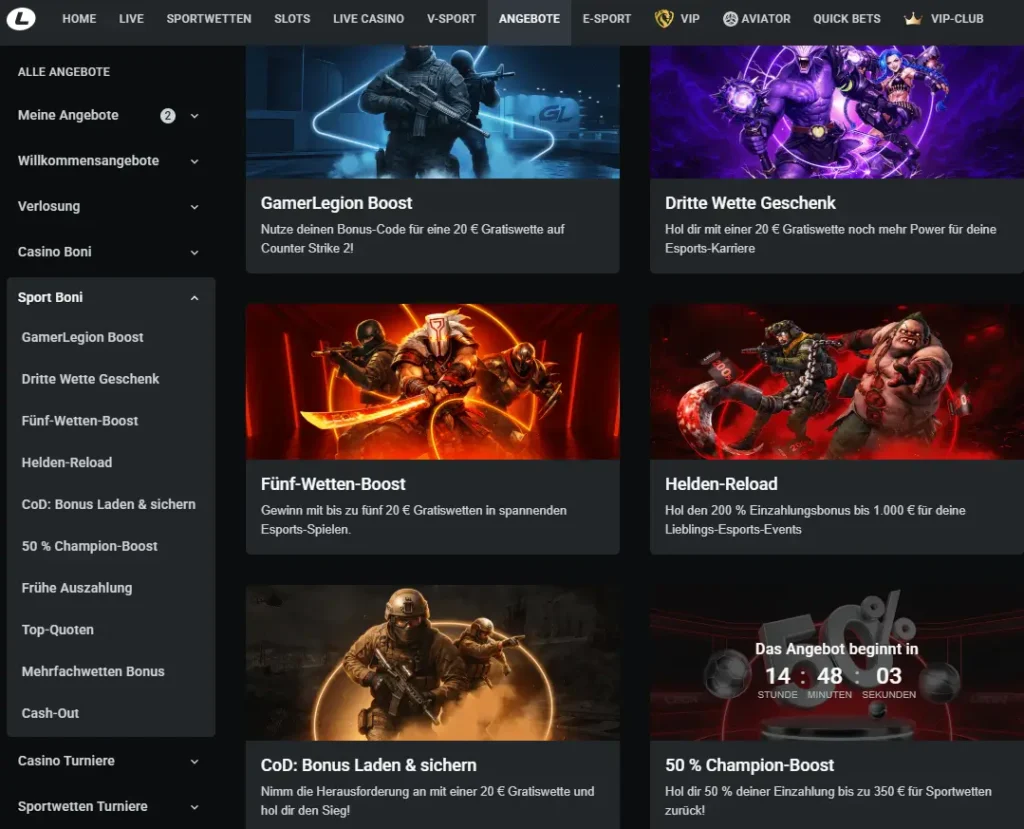Open the Home menu item
This screenshot has width=1024, height=829.
tap(79, 19)
